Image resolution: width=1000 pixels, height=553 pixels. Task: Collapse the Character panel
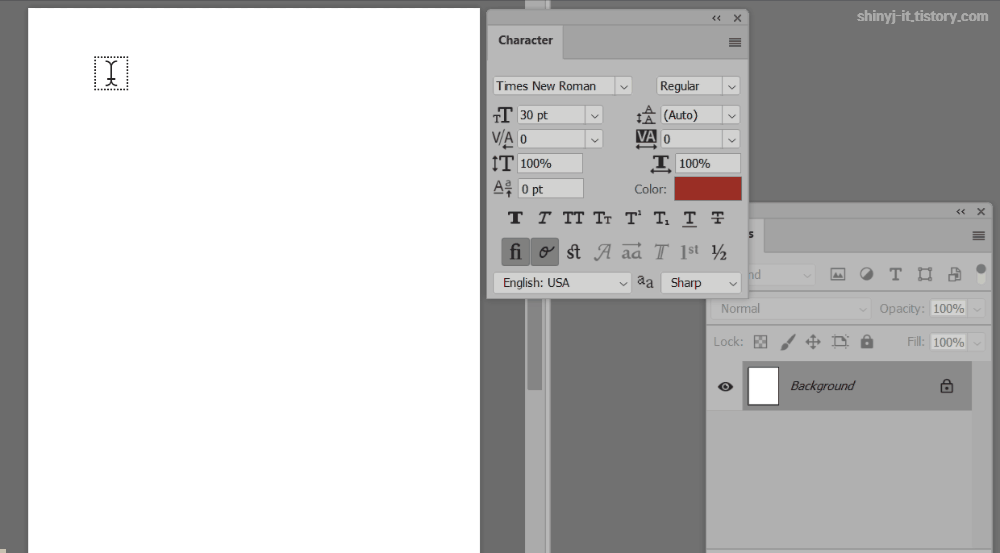point(716,18)
